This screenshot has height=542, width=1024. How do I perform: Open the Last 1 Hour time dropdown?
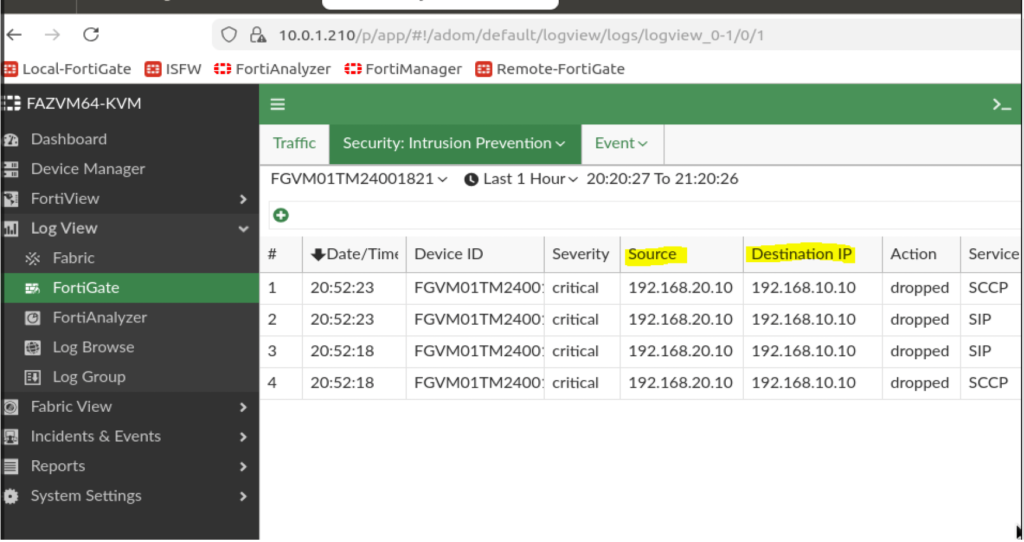click(530, 179)
